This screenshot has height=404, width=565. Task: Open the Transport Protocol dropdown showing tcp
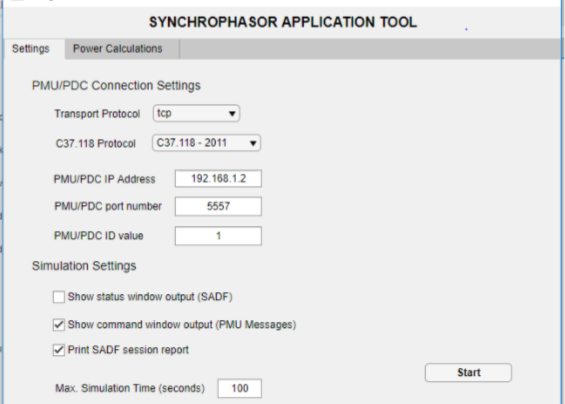[196, 114]
